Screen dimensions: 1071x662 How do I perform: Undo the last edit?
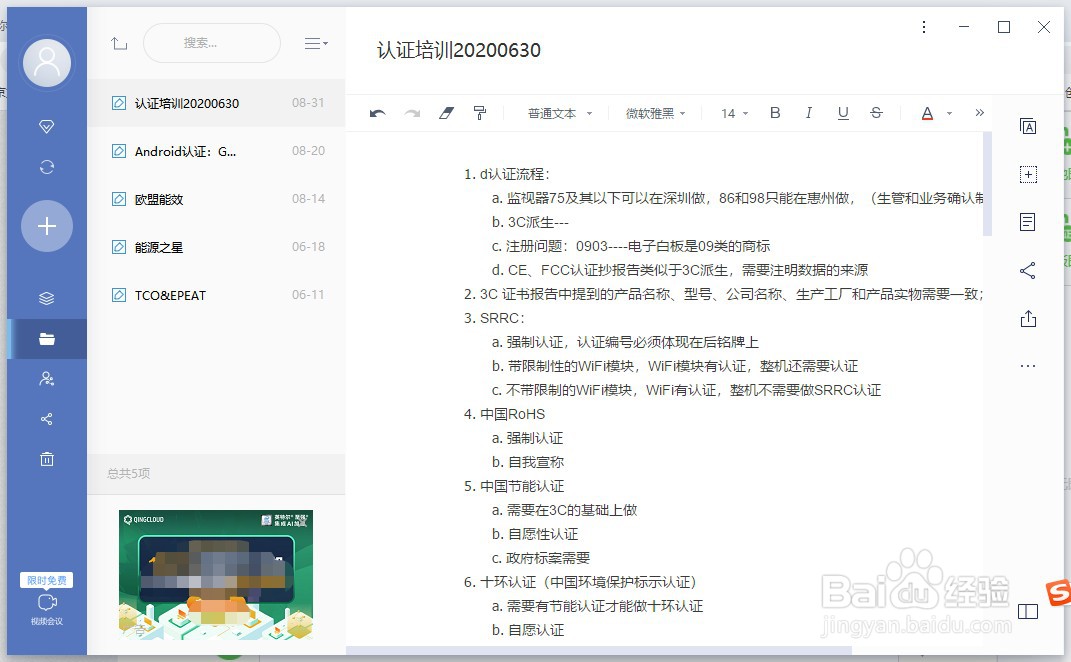[377, 113]
